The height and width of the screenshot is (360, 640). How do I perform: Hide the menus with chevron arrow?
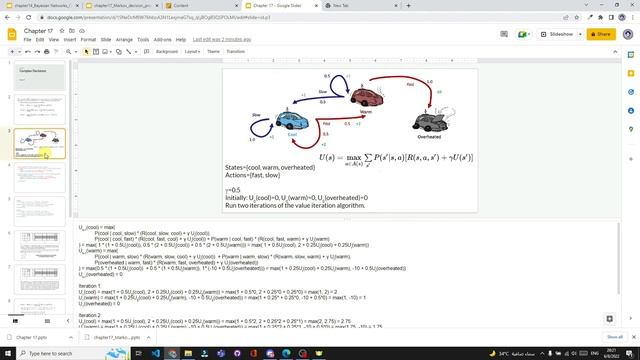coord(615,52)
